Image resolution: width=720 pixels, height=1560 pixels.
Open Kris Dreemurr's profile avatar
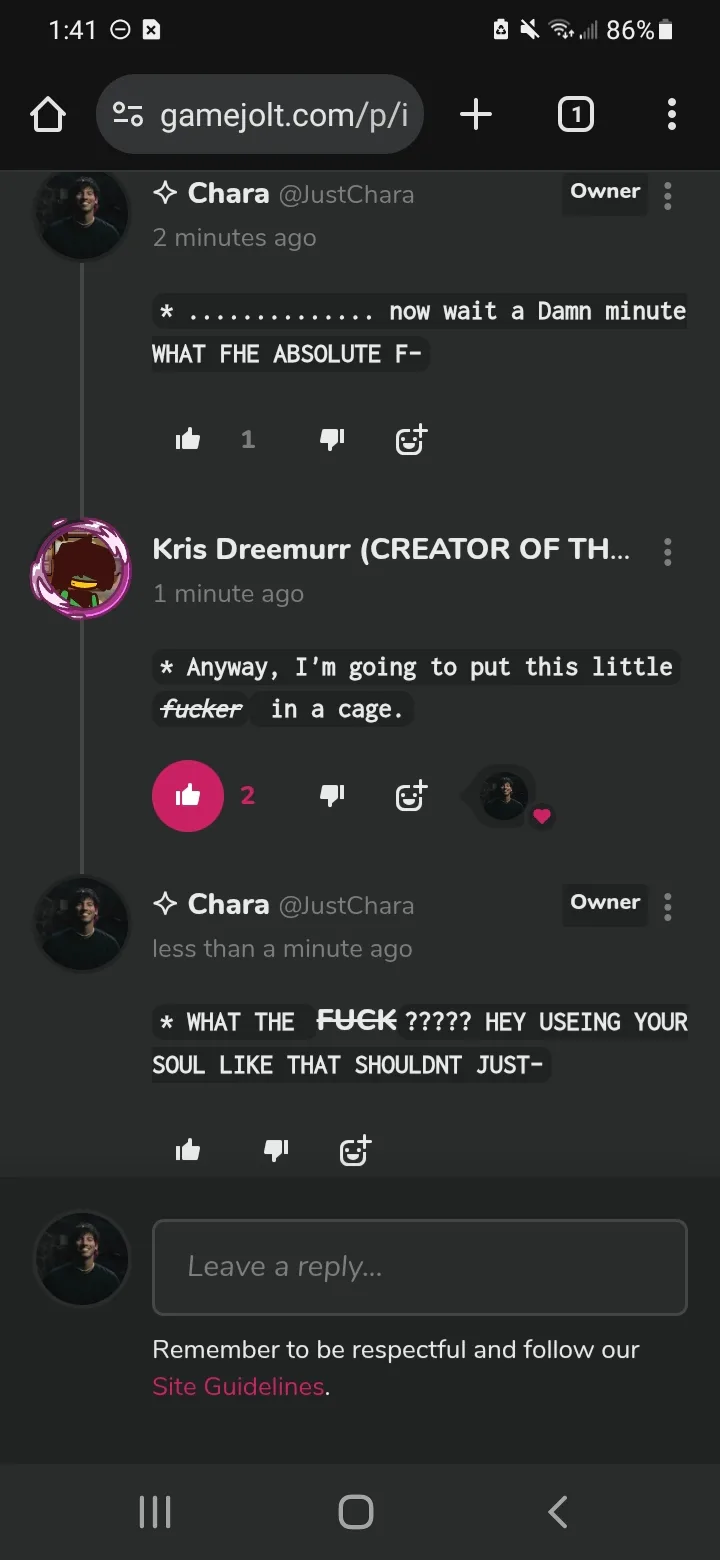[82, 568]
